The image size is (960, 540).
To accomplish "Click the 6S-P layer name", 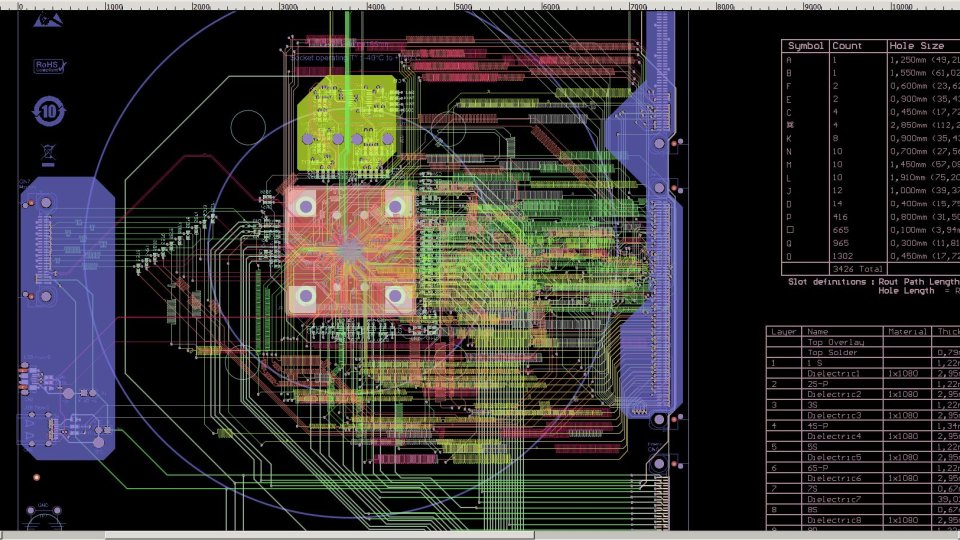I will 818,468.
